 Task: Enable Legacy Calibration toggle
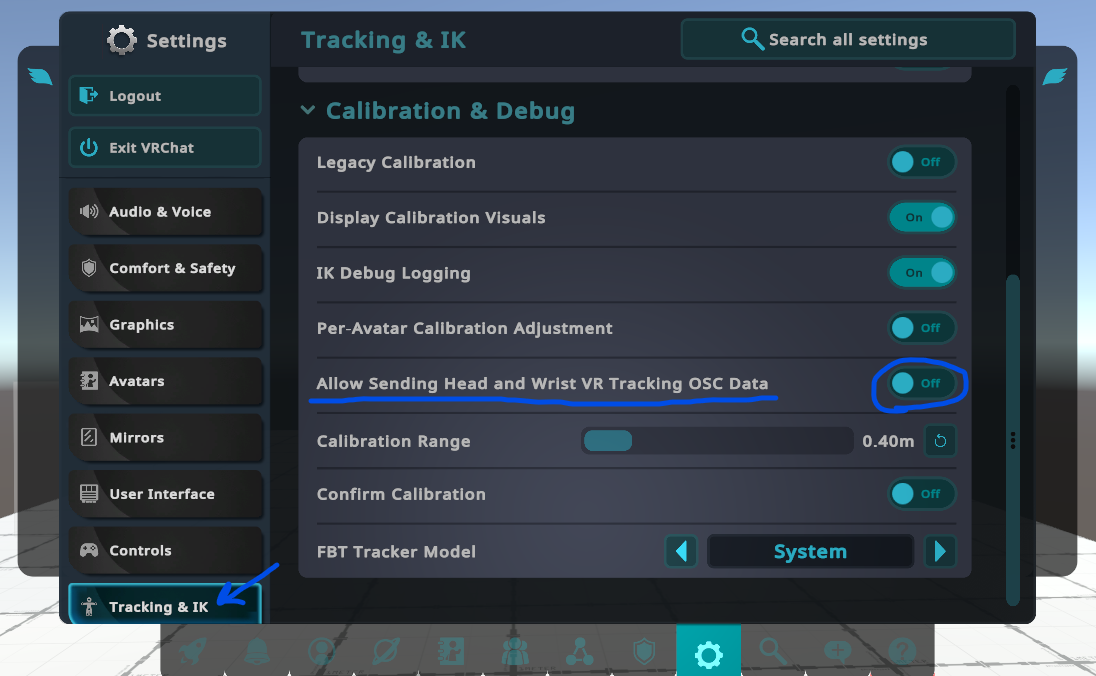click(x=921, y=162)
